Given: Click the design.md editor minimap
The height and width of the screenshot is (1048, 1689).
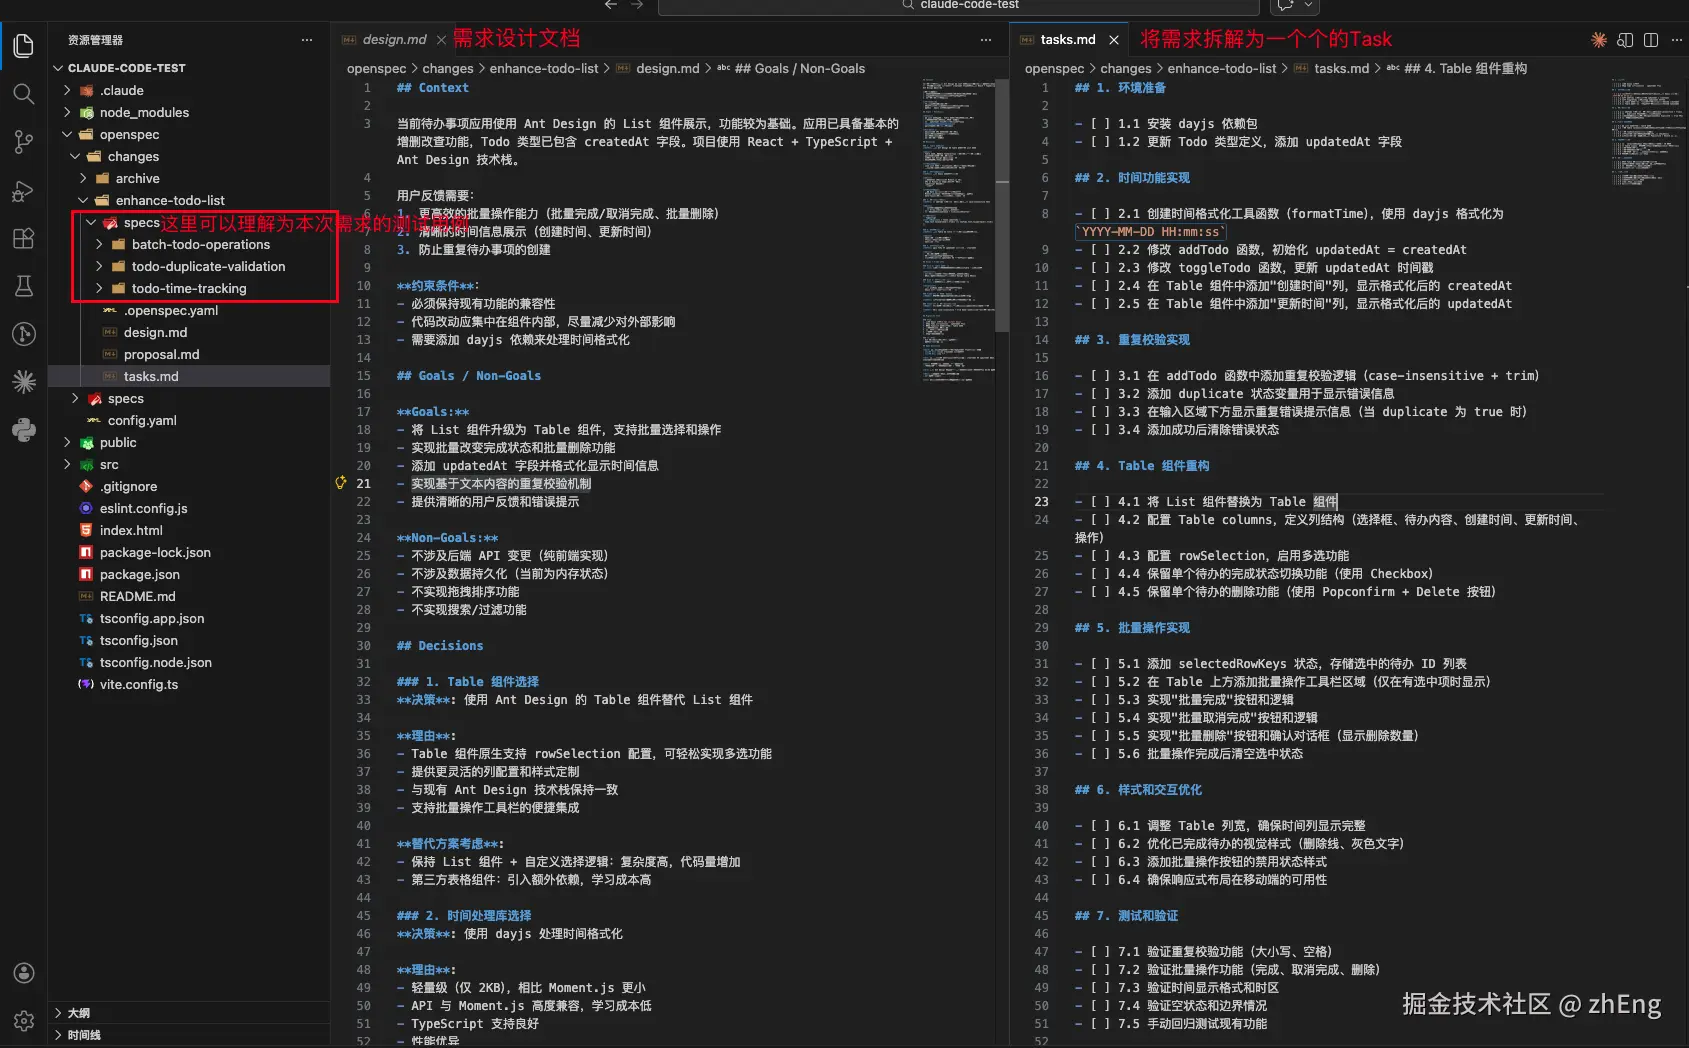Looking at the screenshot, I should [x=958, y=230].
